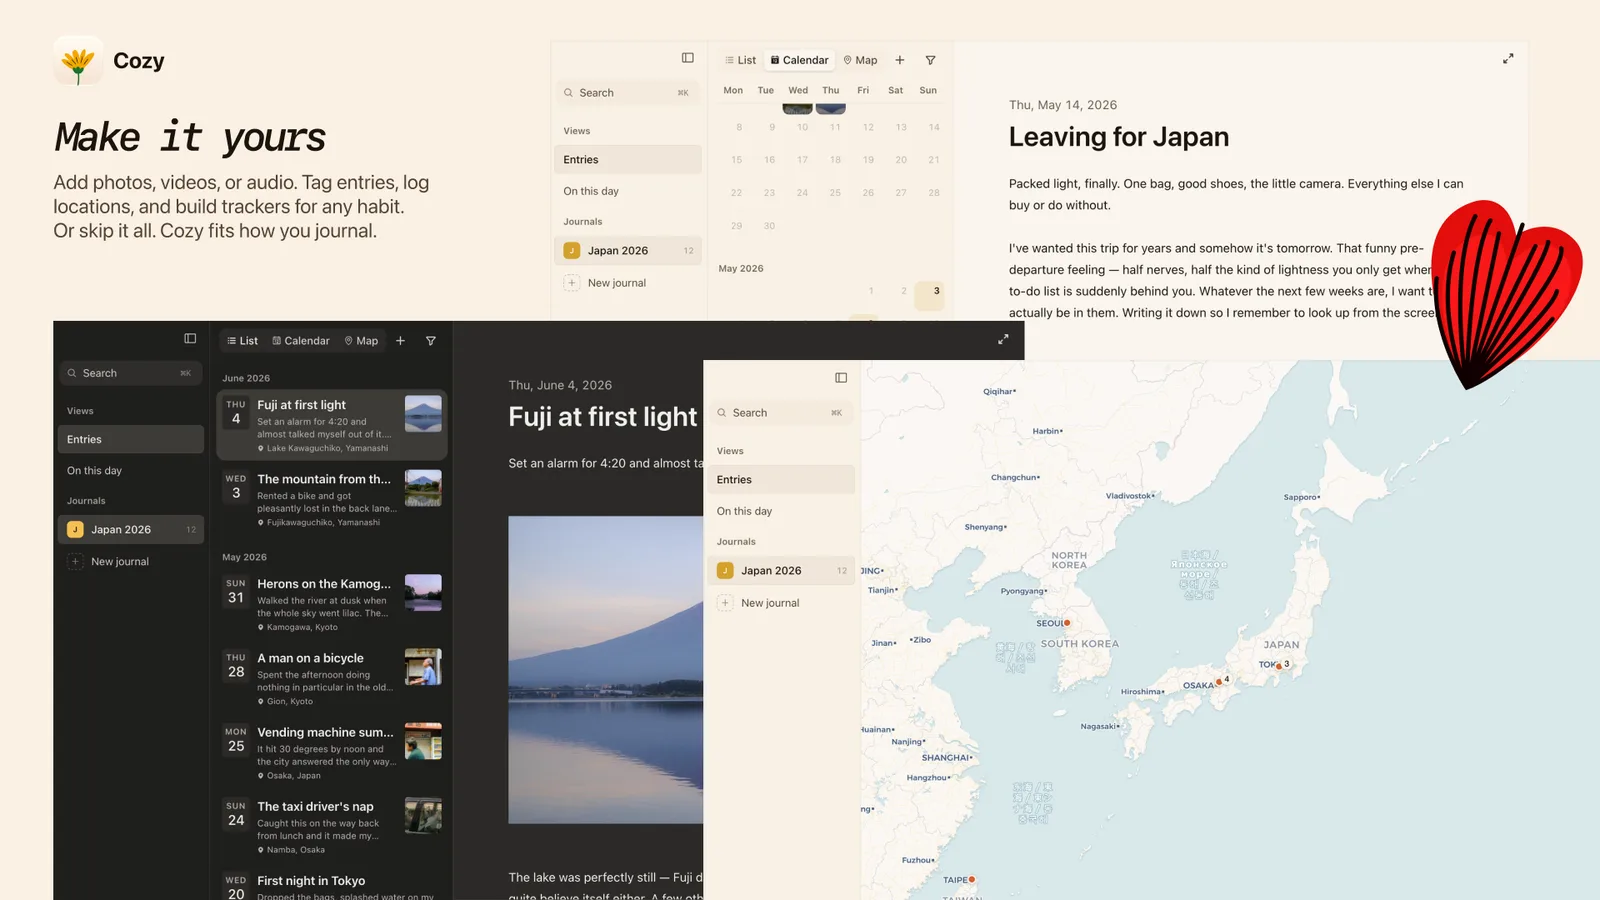Click Japan 2026 journal icon in map window sidebar
Image resolution: width=1600 pixels, height=900 pixels.
pos(725,571)
